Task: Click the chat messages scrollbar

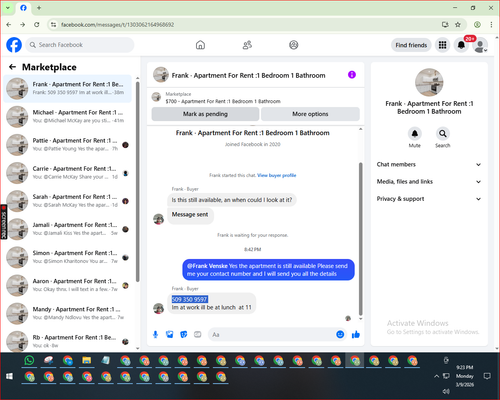Action: click(360, 238)
